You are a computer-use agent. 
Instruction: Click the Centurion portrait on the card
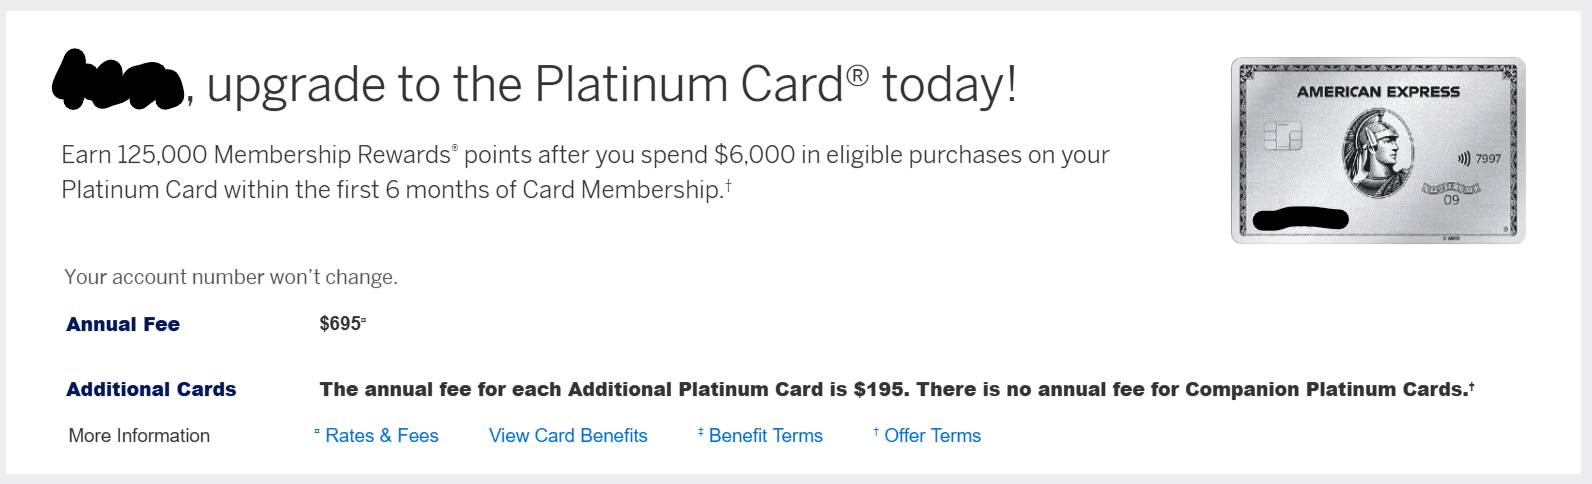click(x=1377, y=152)
